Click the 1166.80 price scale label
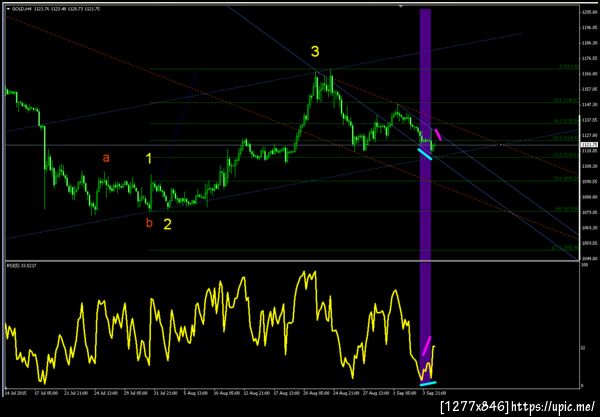The image size is (600, 417). tap(589, 73)
